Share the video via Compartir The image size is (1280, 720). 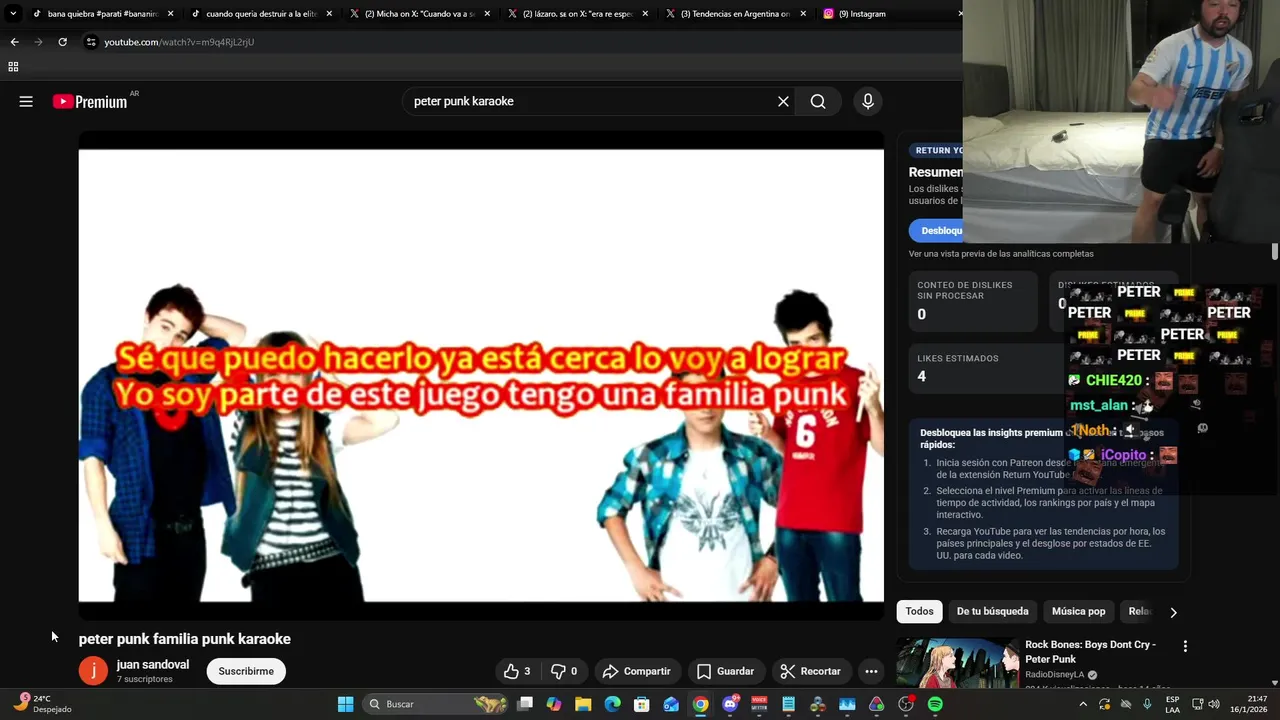(636, 671)
